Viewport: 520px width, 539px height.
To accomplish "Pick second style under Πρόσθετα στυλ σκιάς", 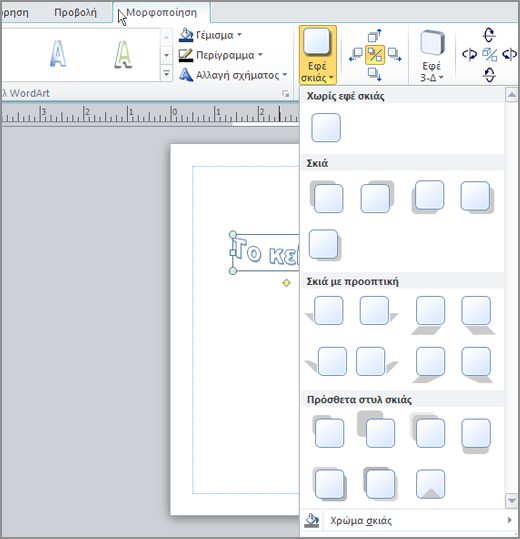I will (376, 430).
